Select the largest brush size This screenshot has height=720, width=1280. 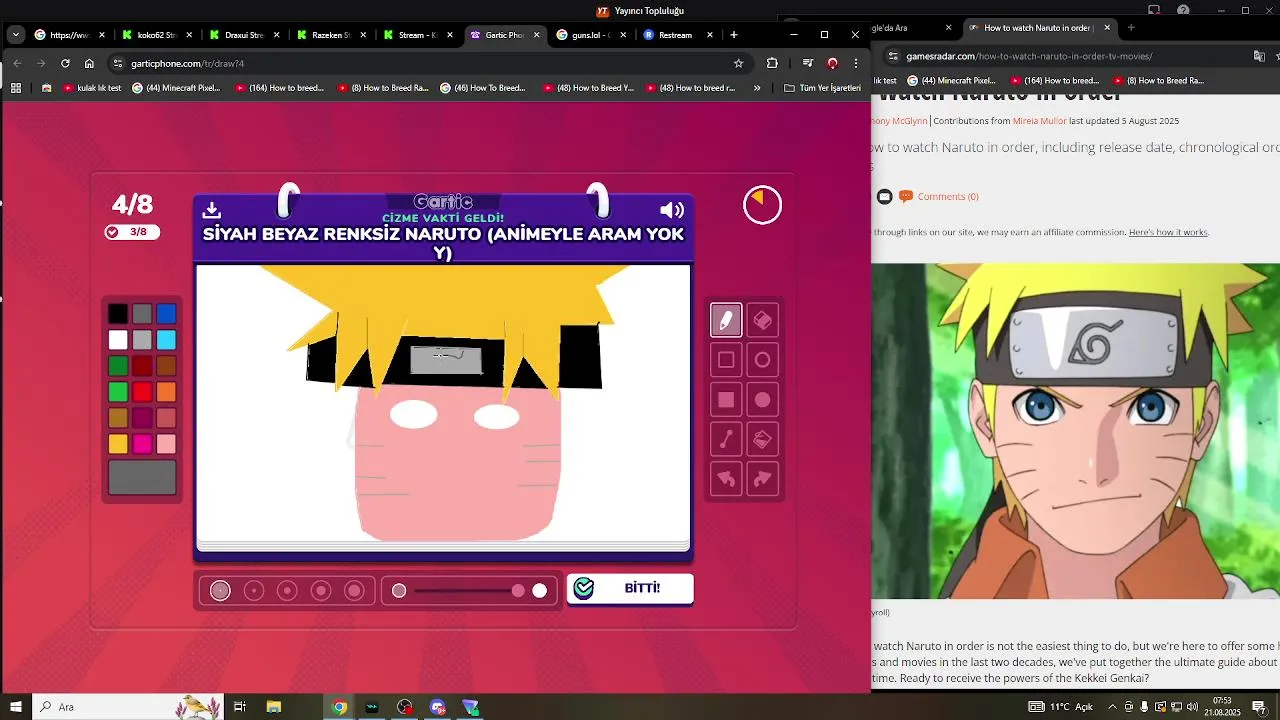(x=354, y=591)
